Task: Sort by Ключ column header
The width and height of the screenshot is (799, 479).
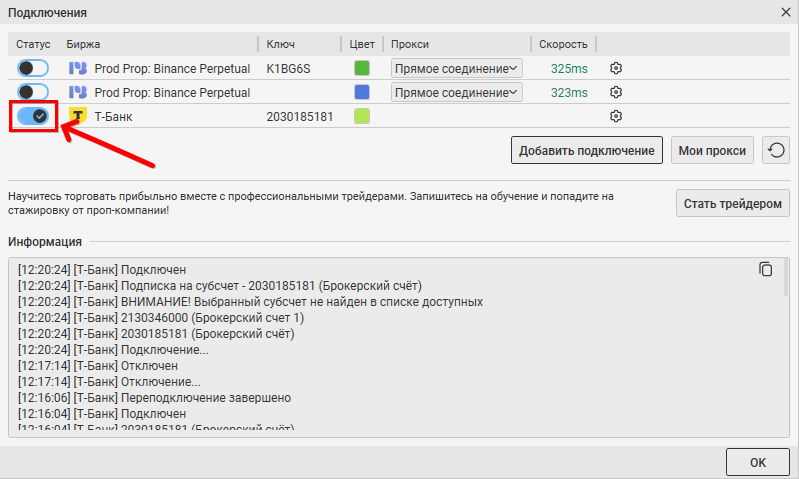Action: pos(281,44)
